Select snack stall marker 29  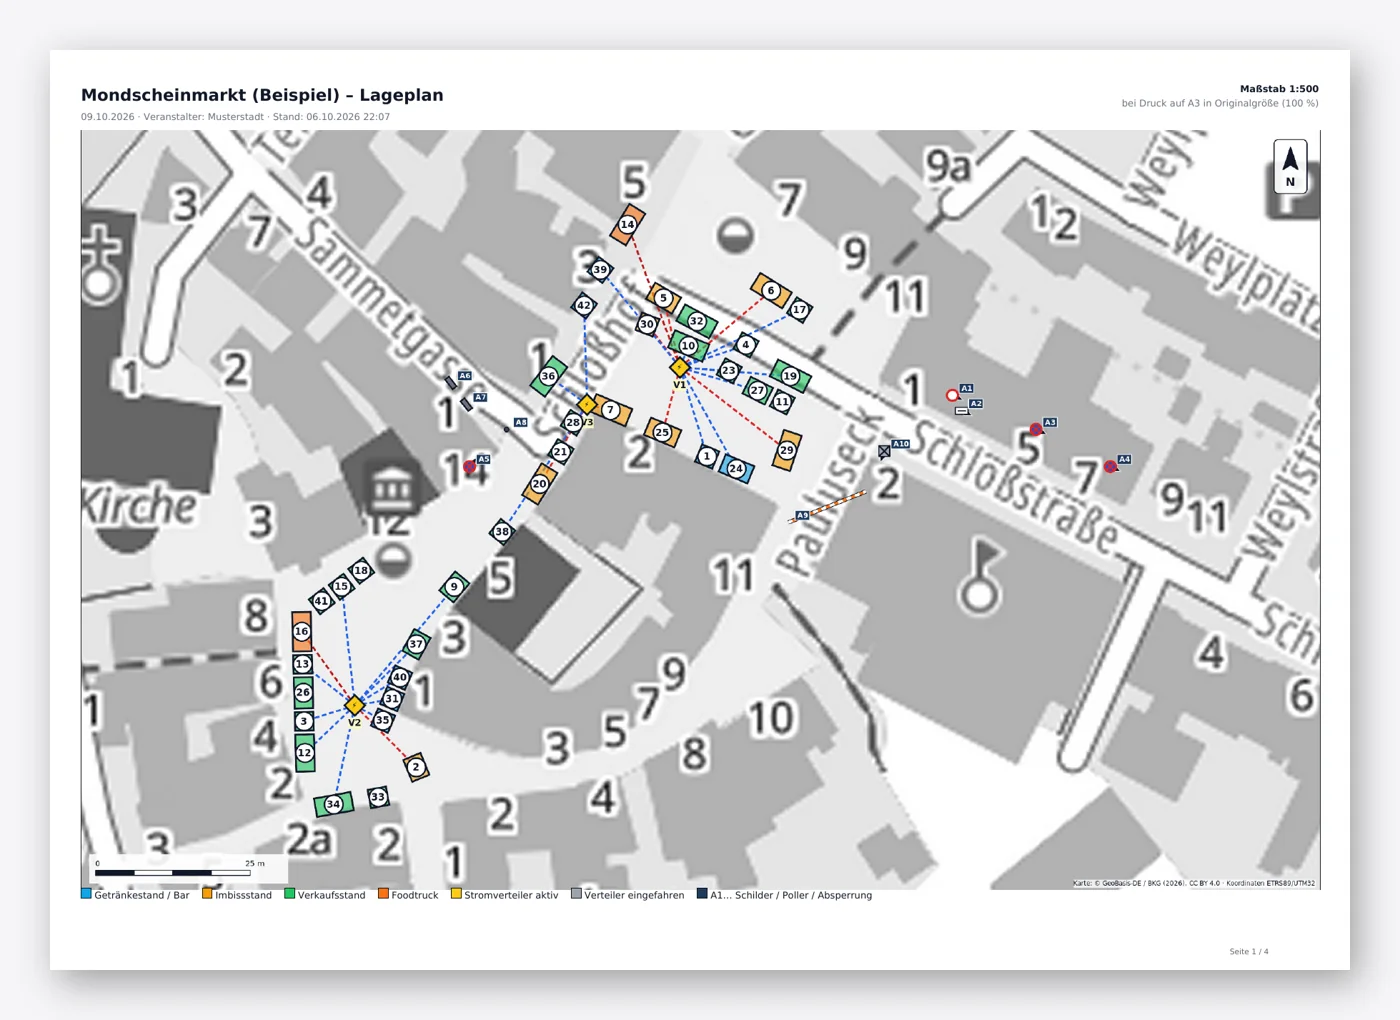pyautogui.click(x=787, y=450)
